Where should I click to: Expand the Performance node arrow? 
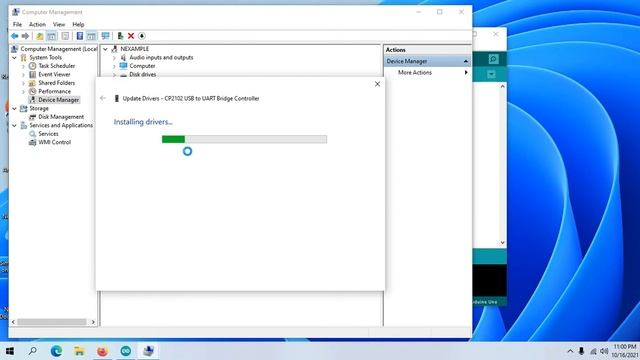(x=23, y=91)
